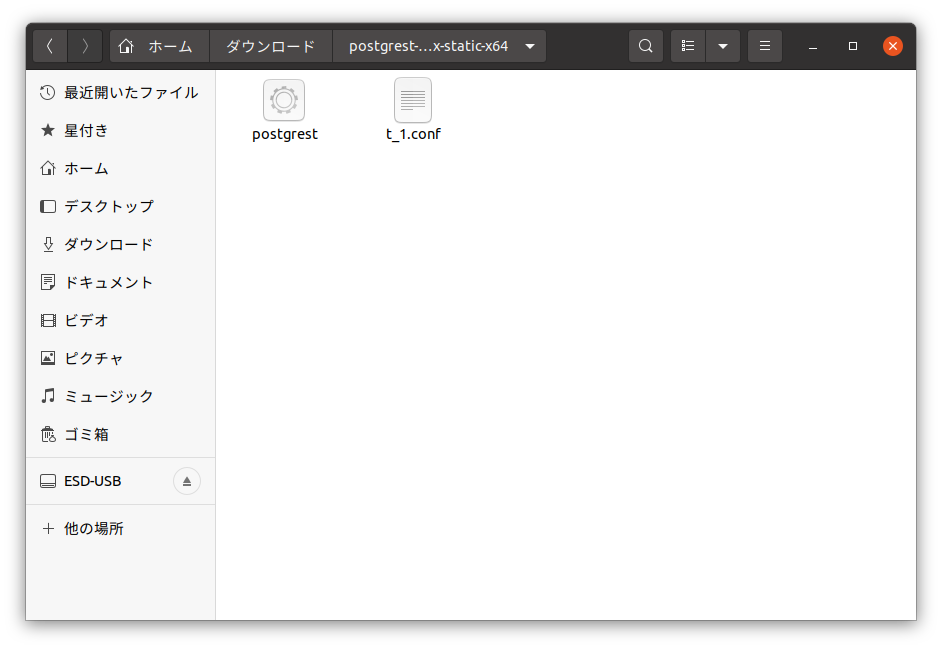942x649 pixels.
Task: Eject the ESD-USB drive
Action: click(x=187, y=481)
